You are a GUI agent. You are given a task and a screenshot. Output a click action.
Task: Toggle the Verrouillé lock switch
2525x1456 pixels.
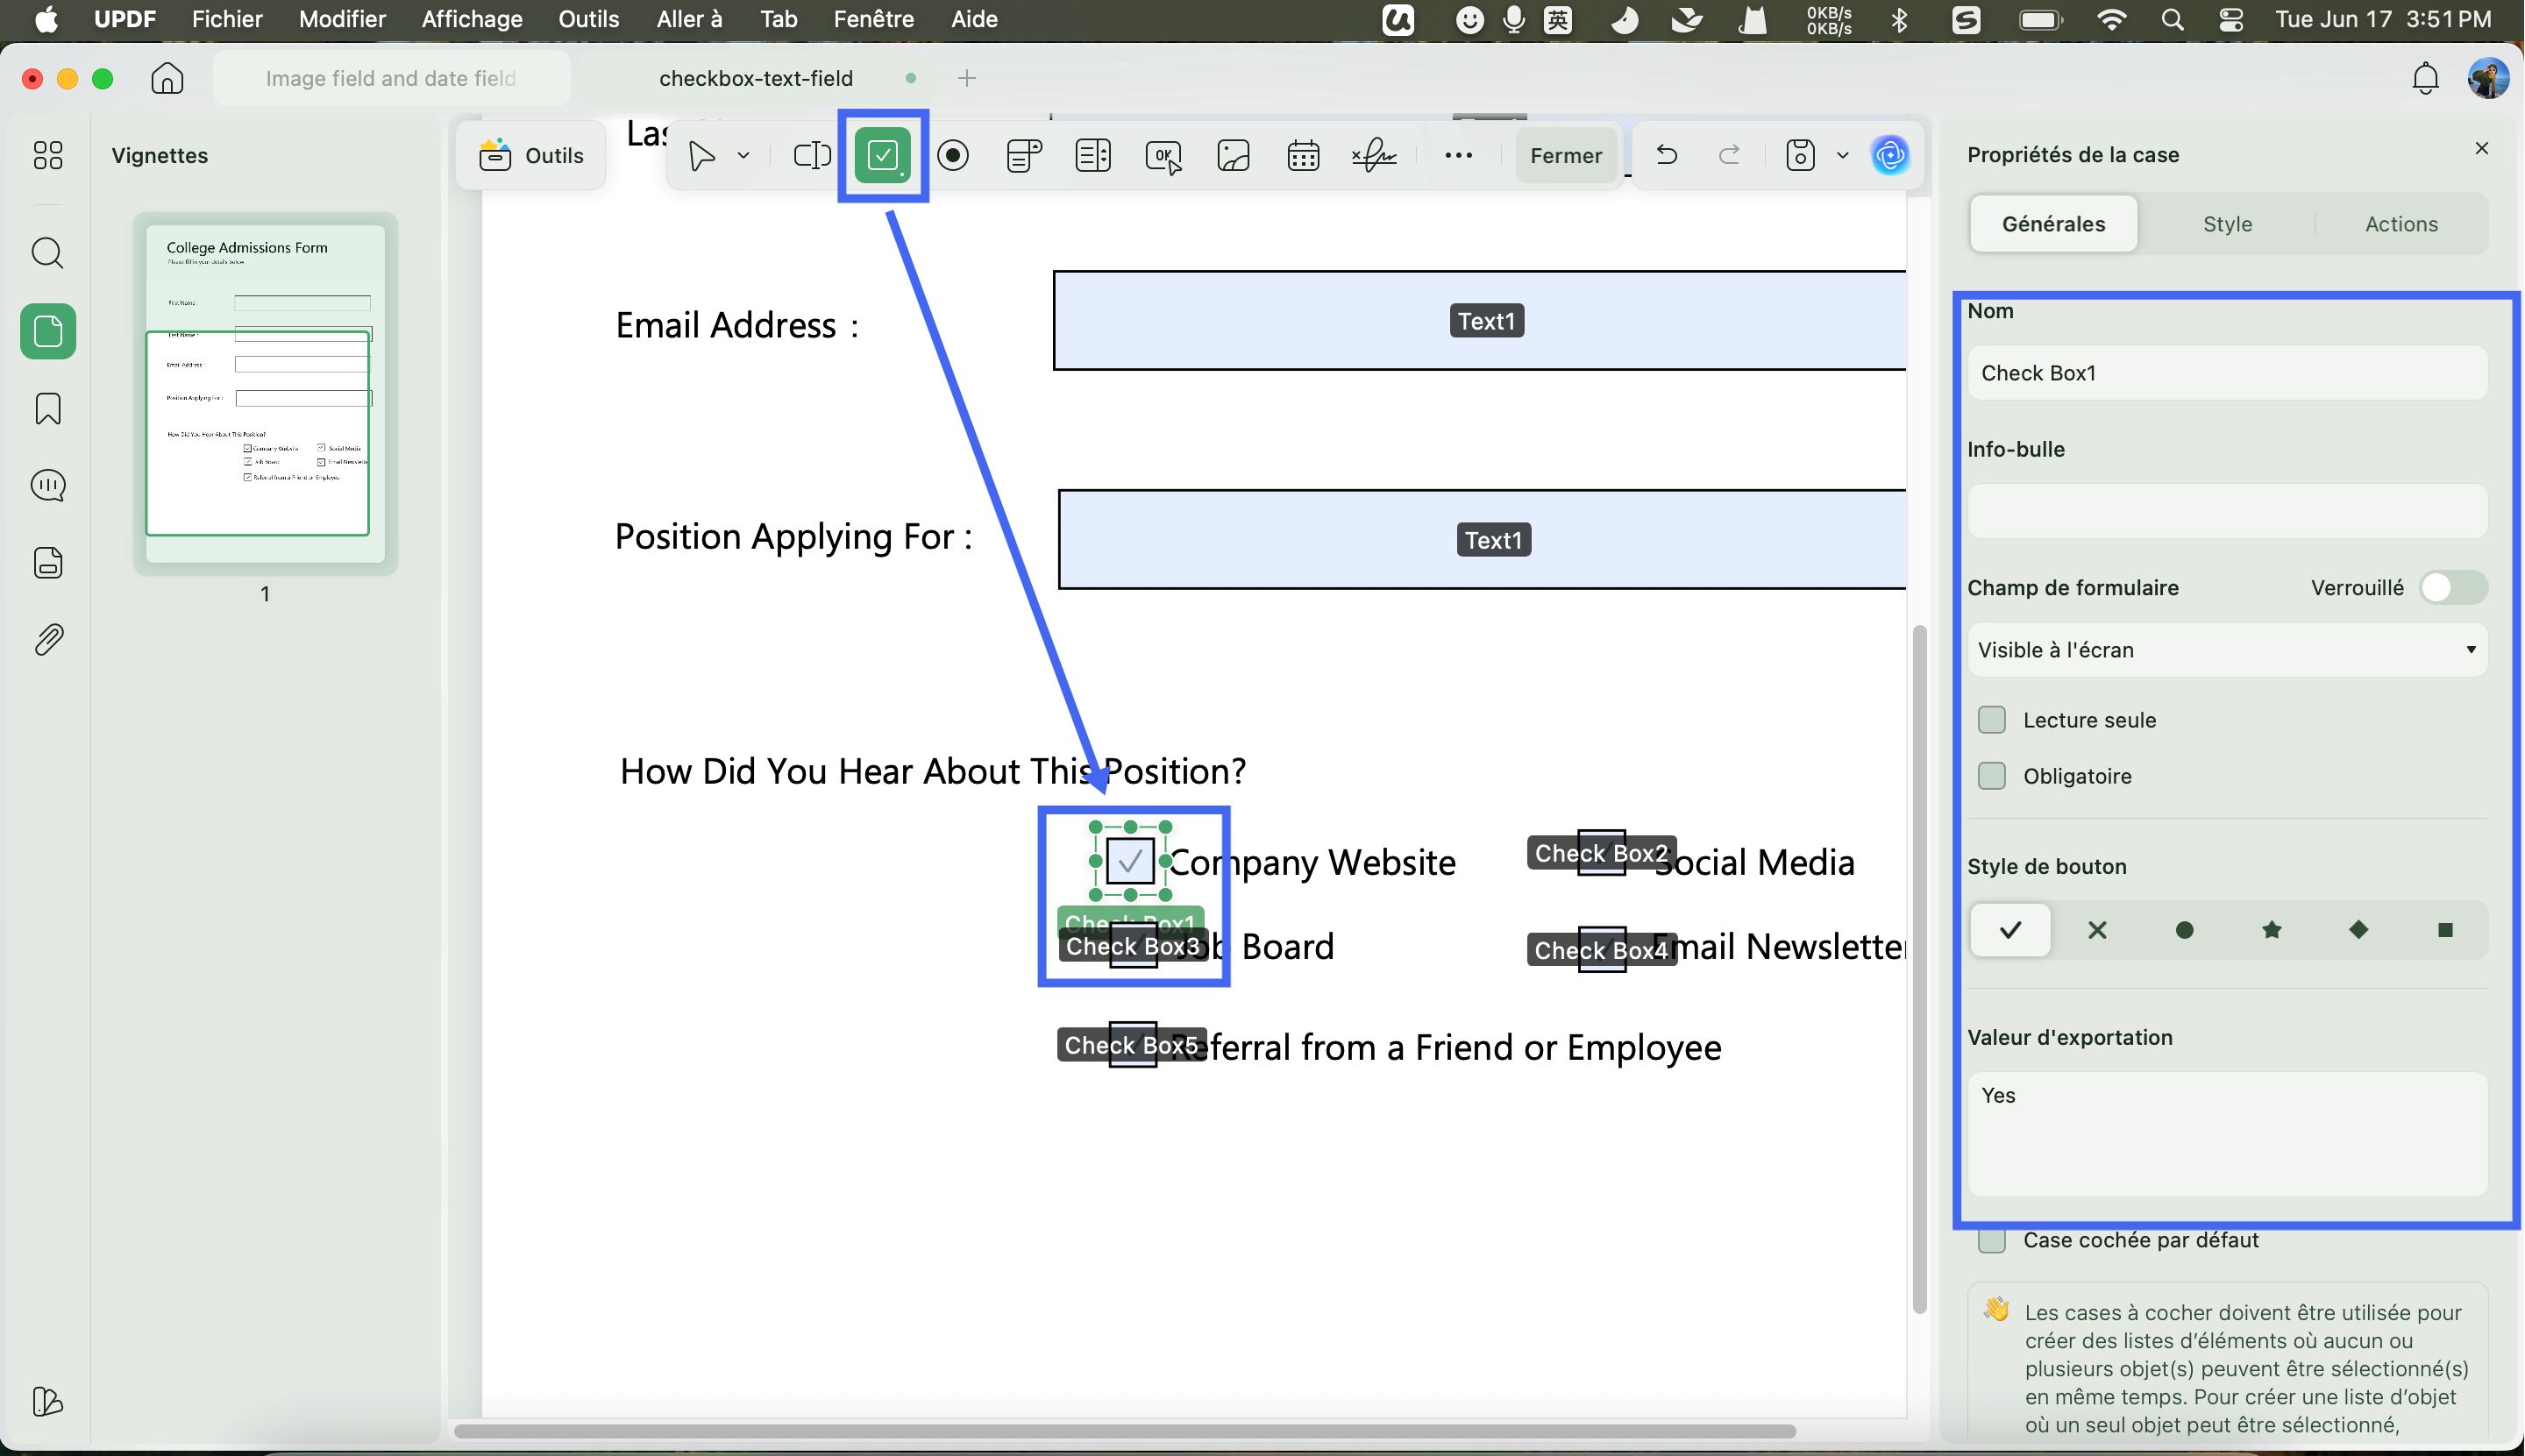pyautogui.click(x=2453, y=588)
